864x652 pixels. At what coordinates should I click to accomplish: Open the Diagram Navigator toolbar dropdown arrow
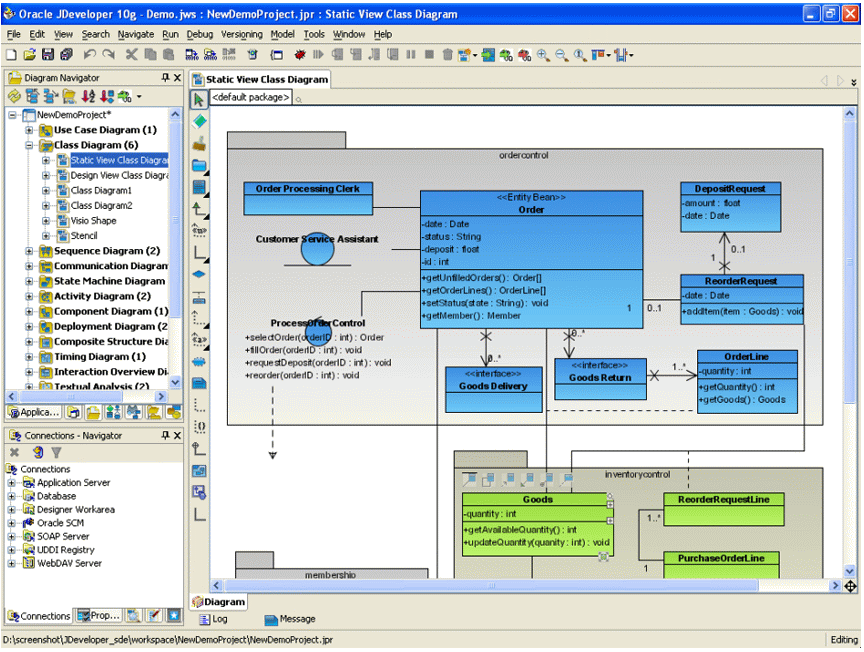pos(139,97)
